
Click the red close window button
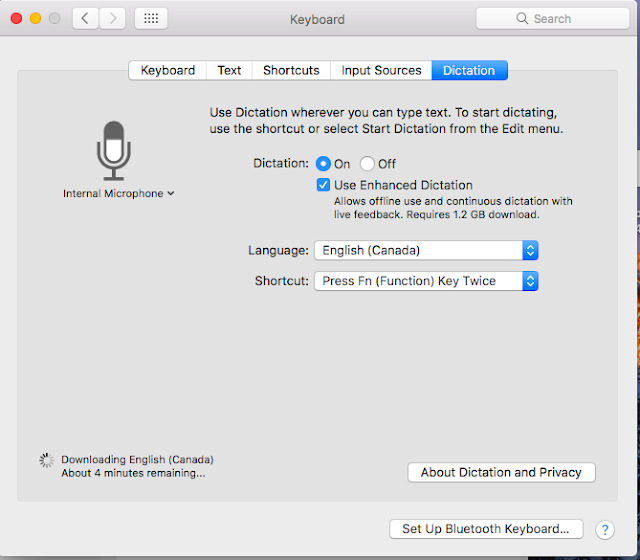point(16,18)
